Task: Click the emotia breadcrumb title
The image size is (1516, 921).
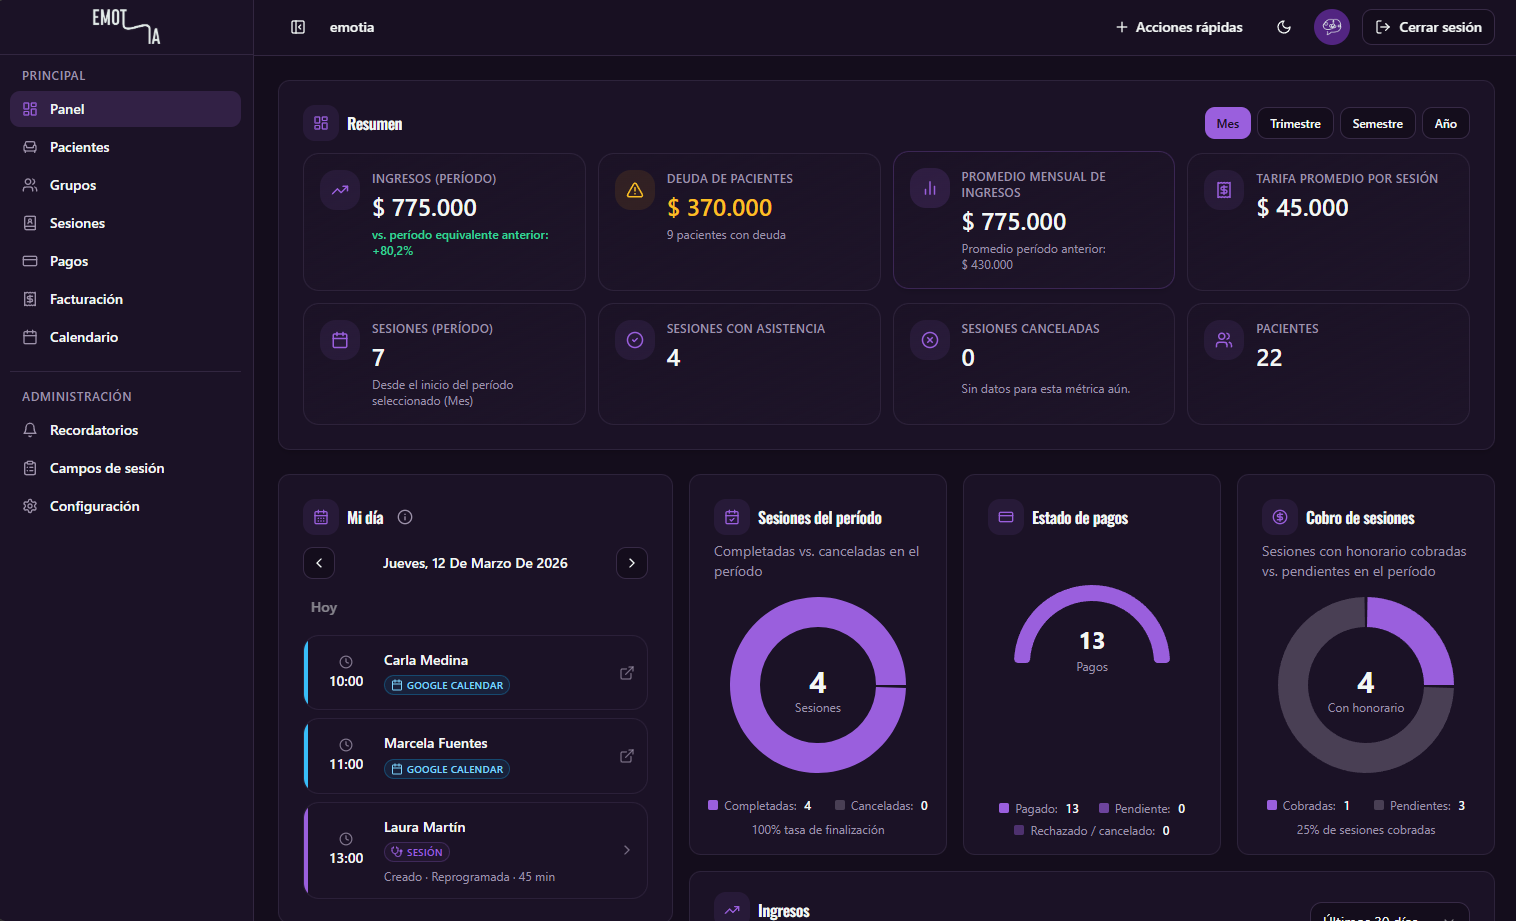Action: (x=352, y=27)
